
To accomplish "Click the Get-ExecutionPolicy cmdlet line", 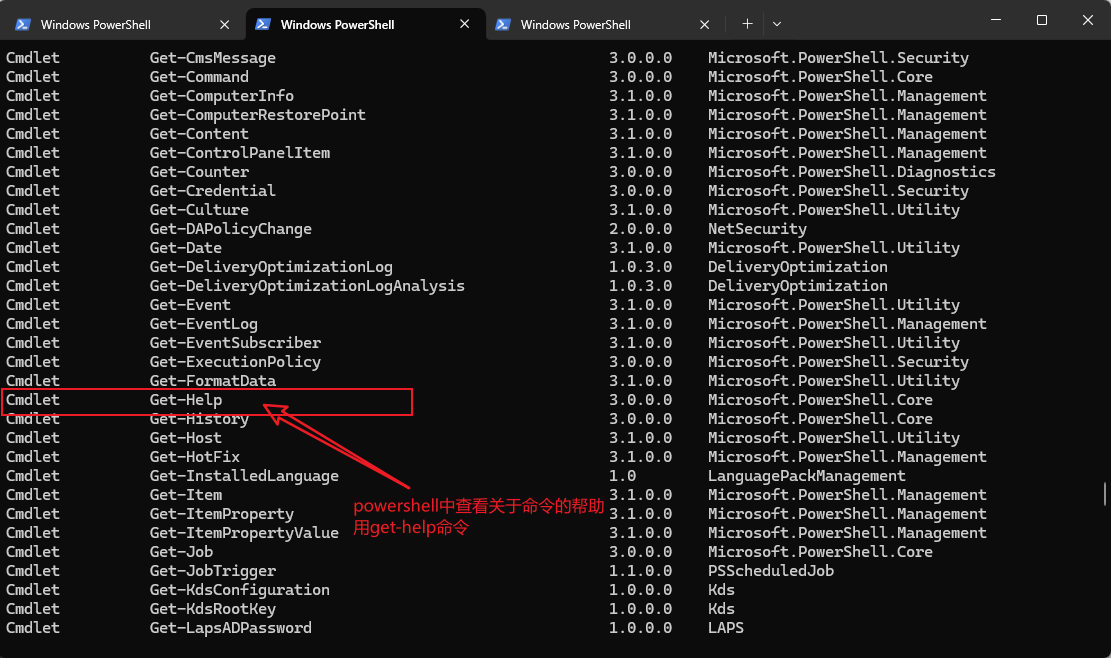I will 233,361.
